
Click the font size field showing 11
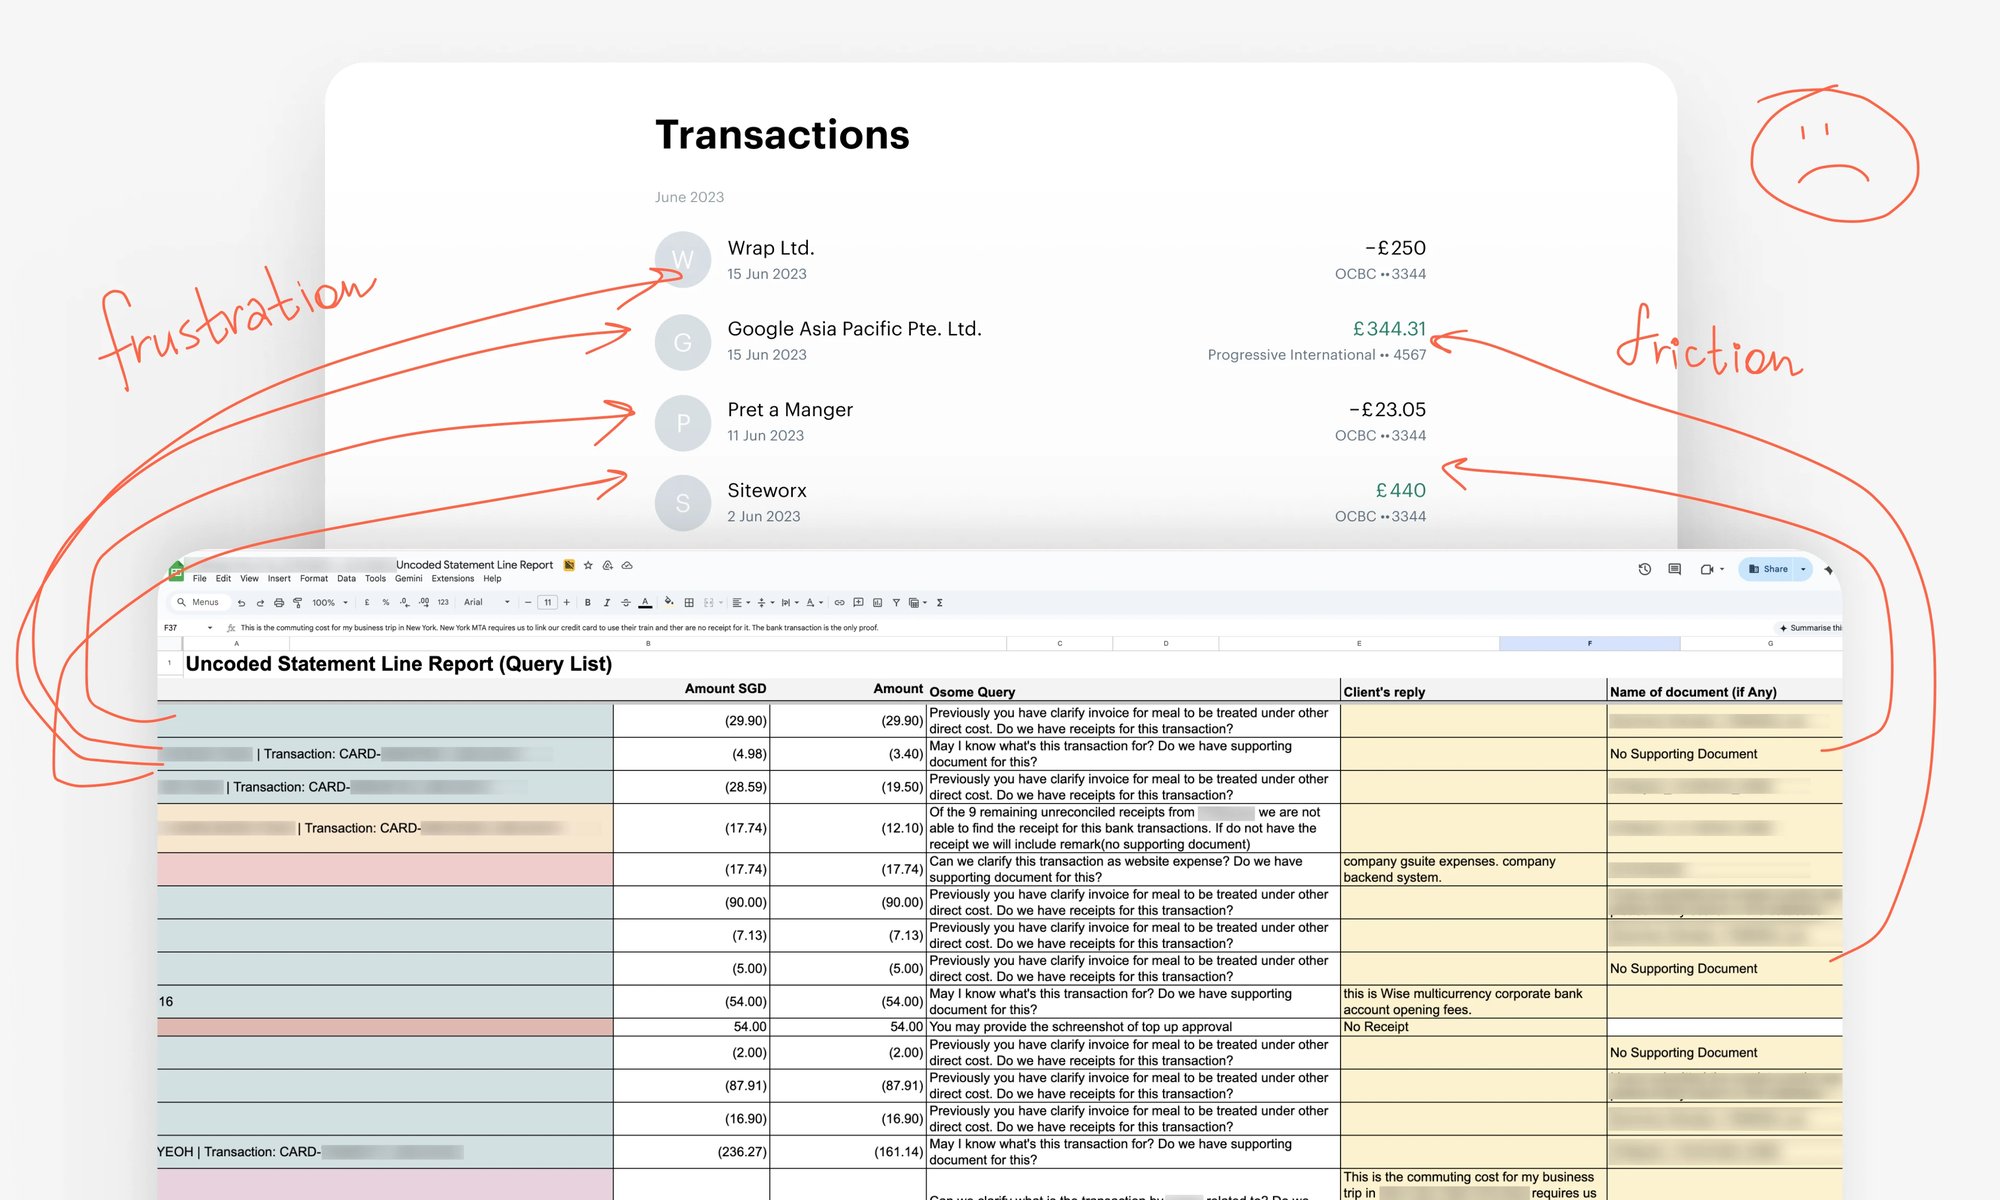547,602
